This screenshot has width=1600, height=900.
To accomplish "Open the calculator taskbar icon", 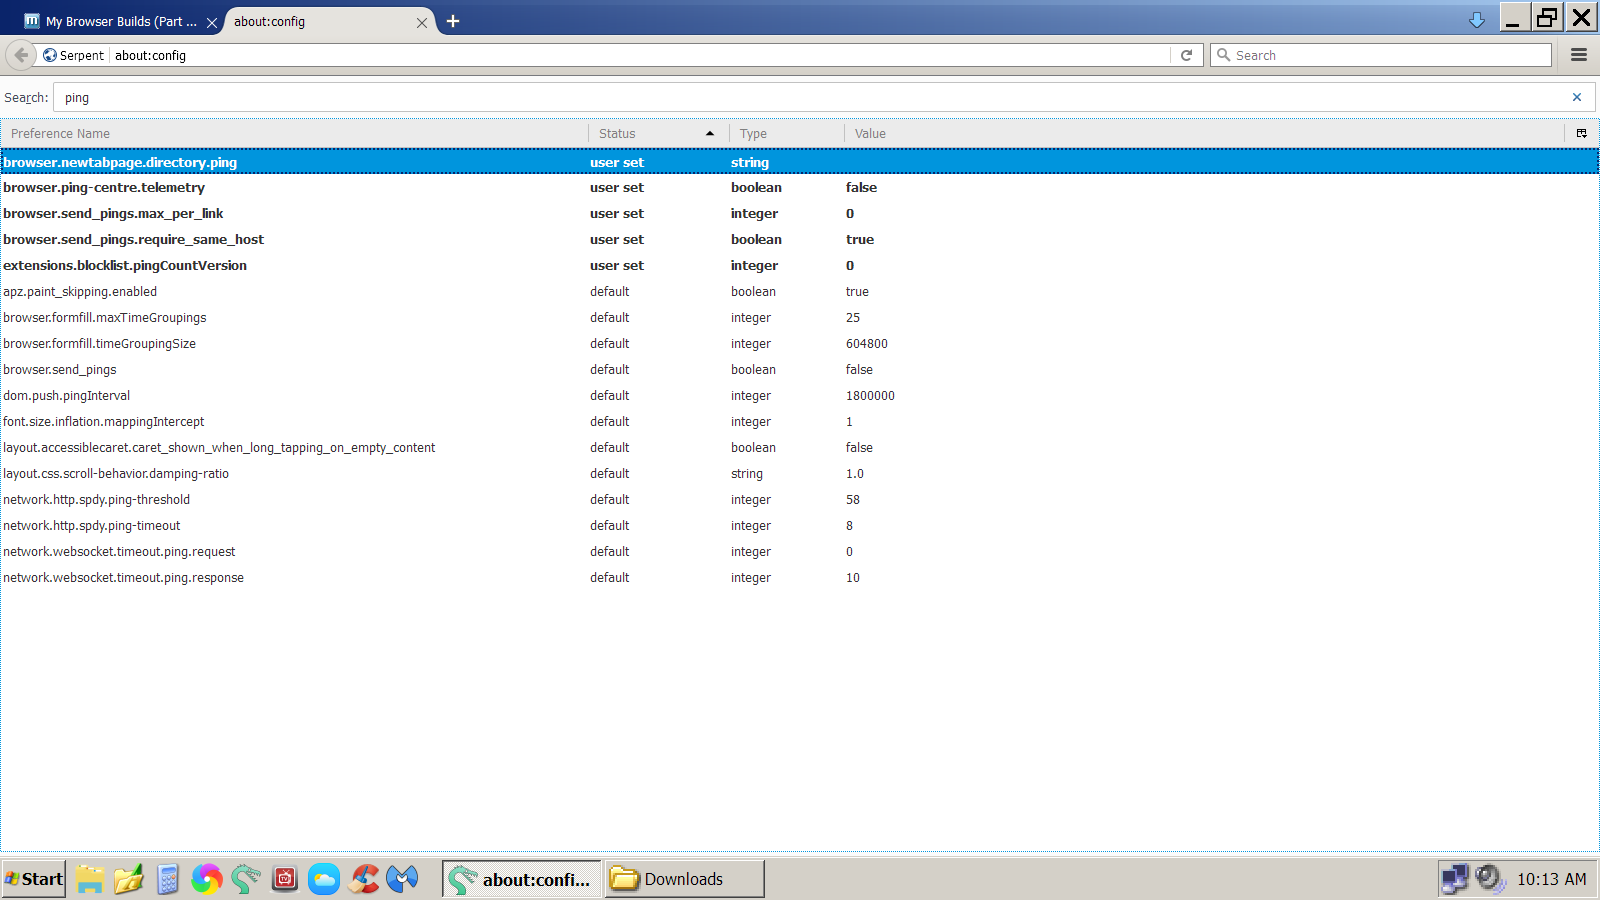I will click(x=168, y=879).
